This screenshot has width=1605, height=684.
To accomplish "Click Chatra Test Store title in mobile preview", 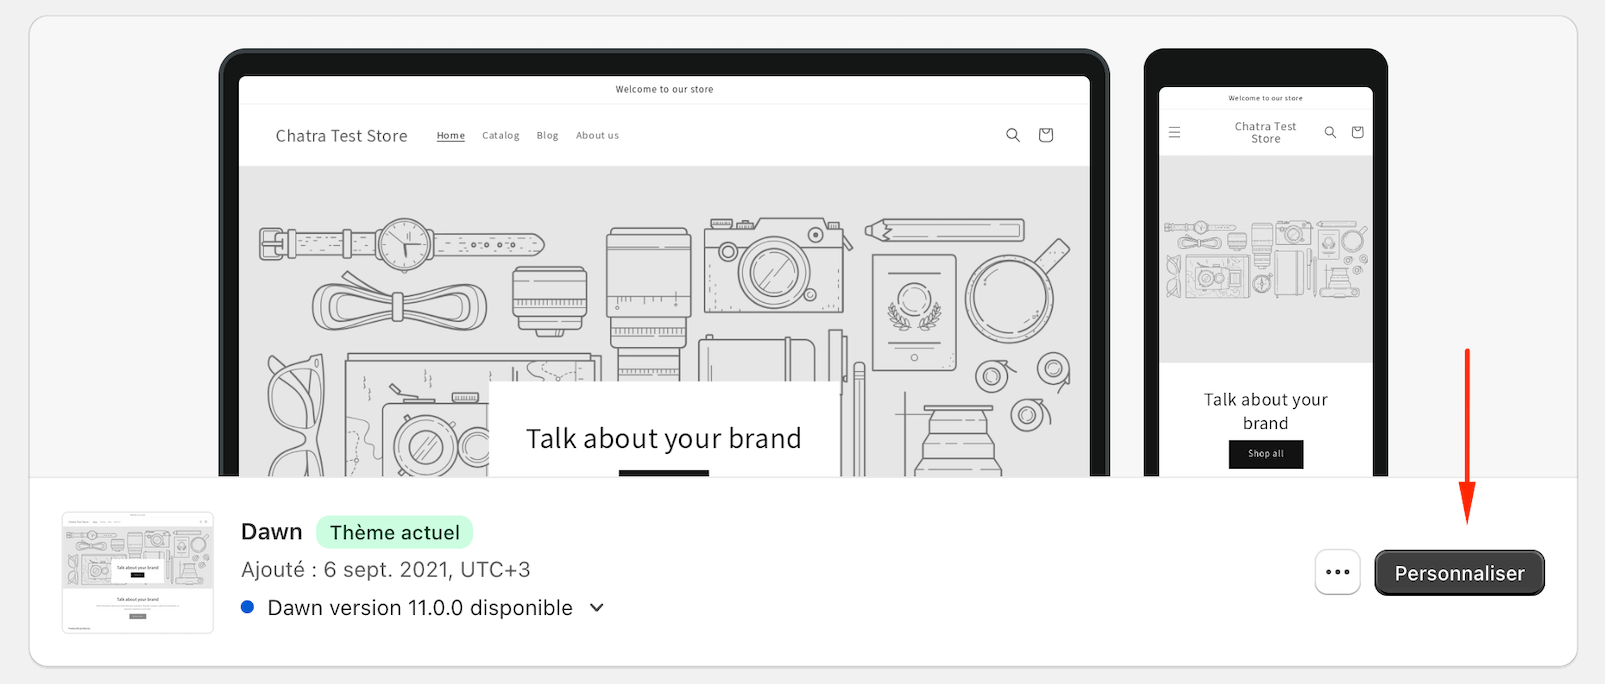I will (x=1265, y=133).
